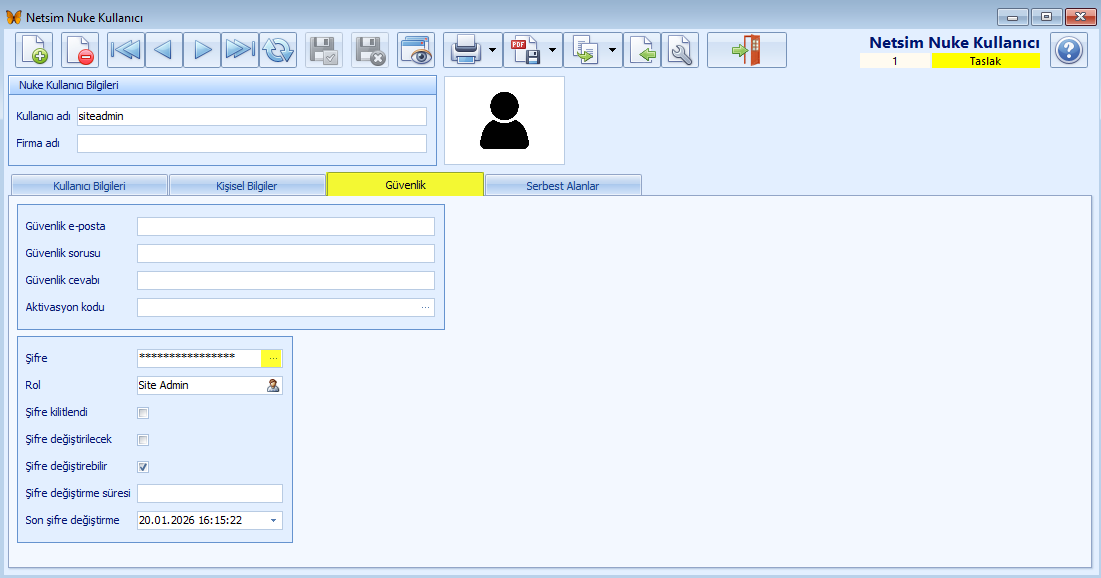Click the copy document toolbar icon
The height and width of the screenshot is (578, 1101).
click(584, 50)
